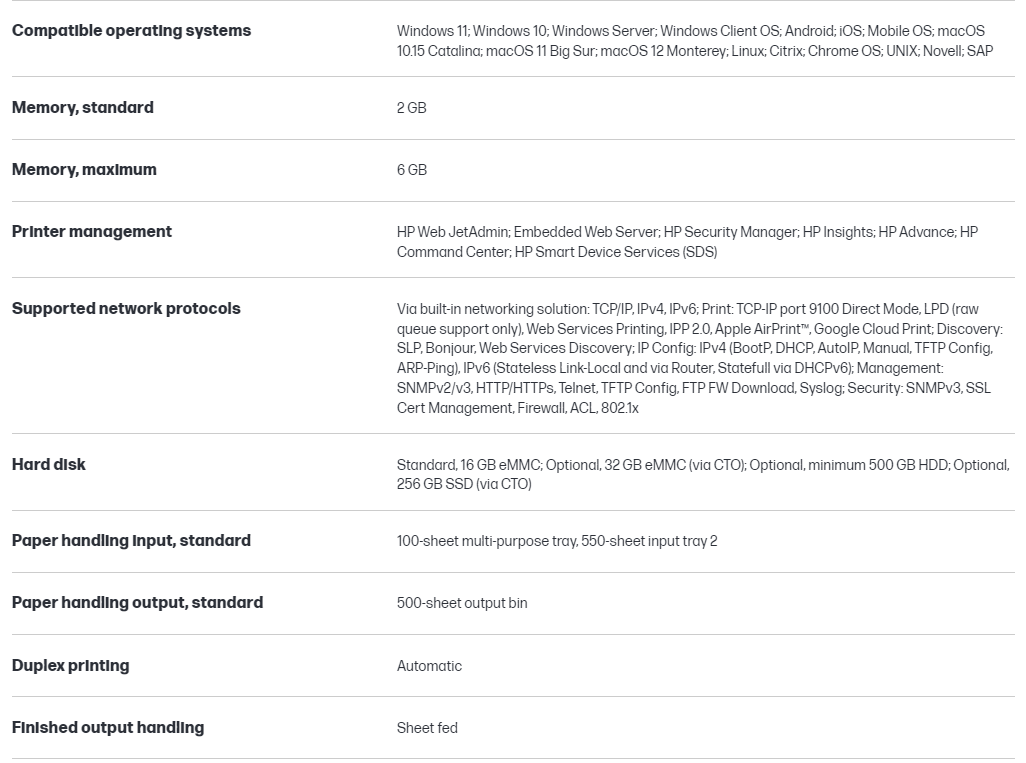This screenshot has width=1026, height=763.
Task: Select the "Finished output handling" label
Action: point(108,728)
